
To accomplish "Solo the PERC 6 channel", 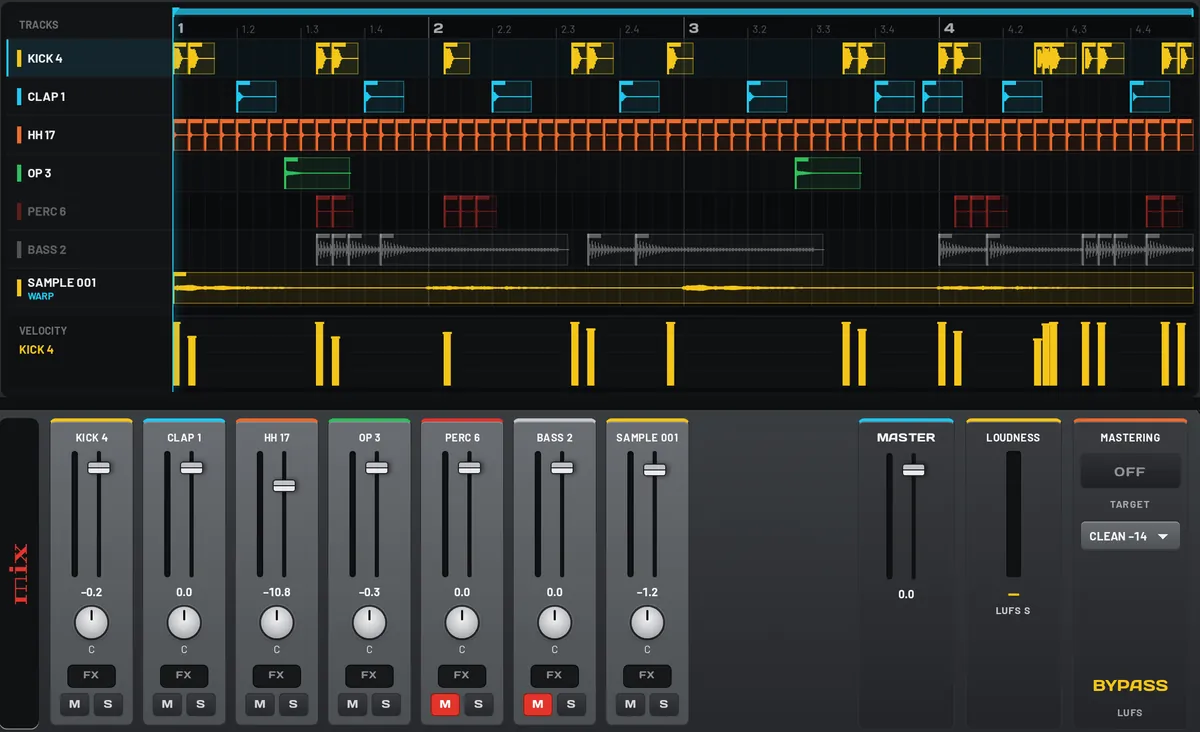I will coord(478,704).
